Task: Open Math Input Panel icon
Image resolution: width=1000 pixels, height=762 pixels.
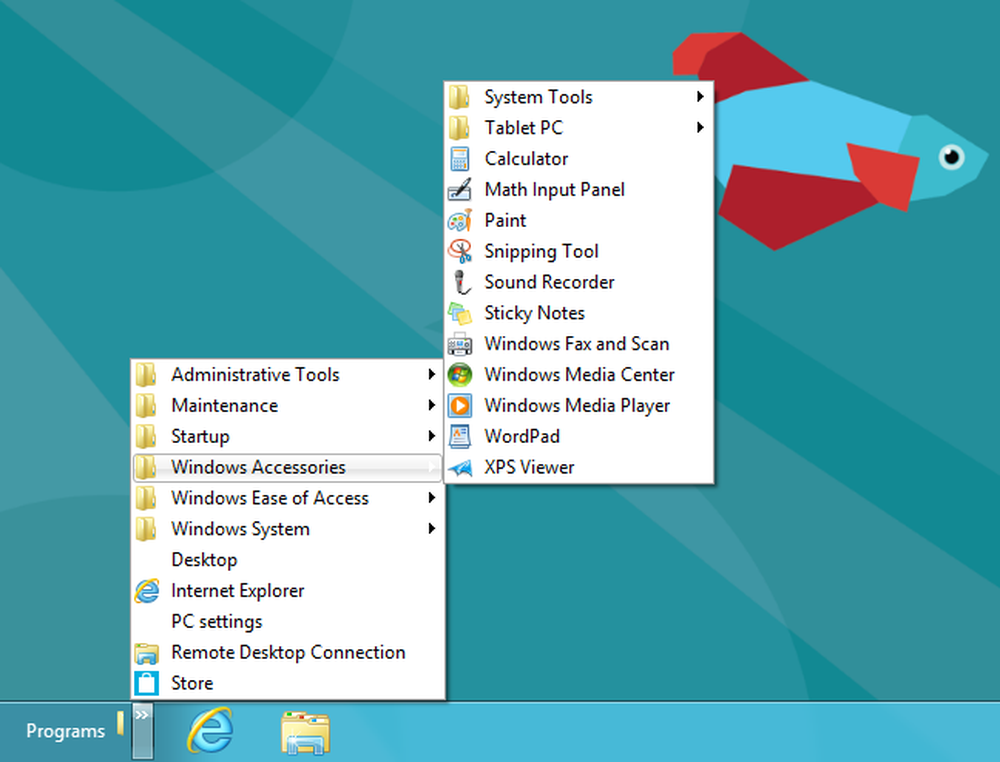Action: [x=460, y=189]
